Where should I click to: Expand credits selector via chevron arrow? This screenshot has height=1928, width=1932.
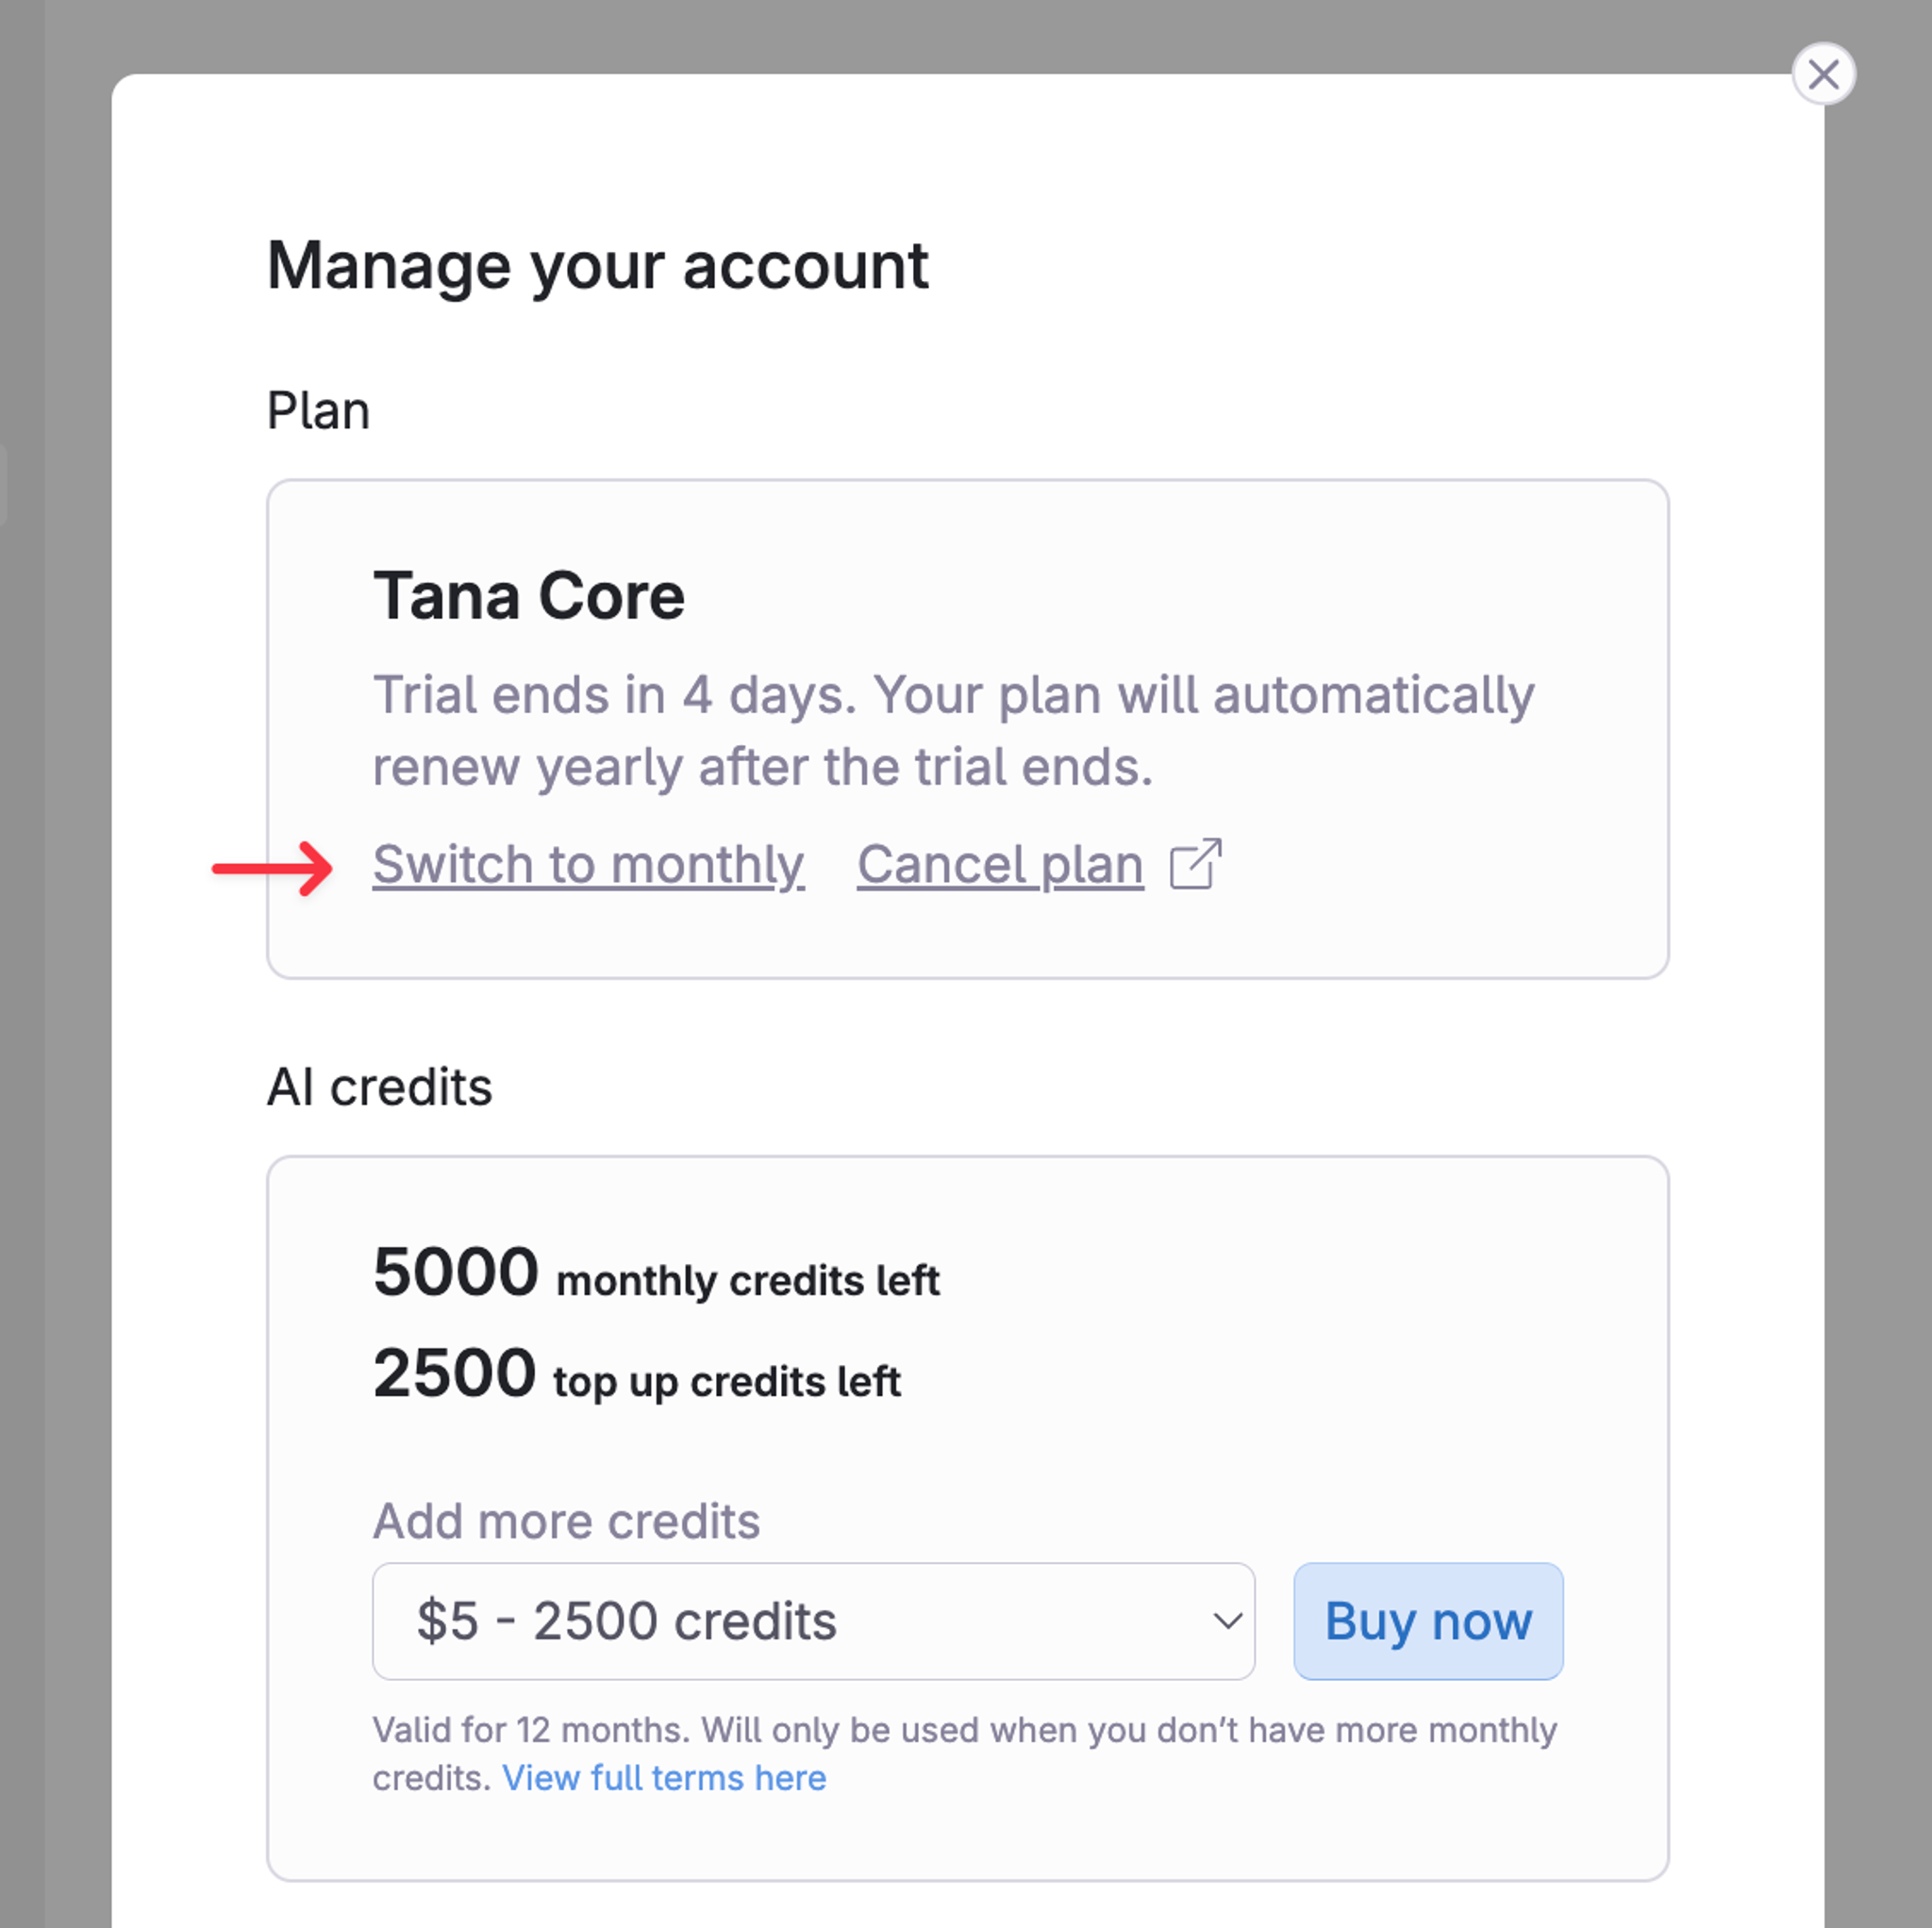point(1227,1621)
